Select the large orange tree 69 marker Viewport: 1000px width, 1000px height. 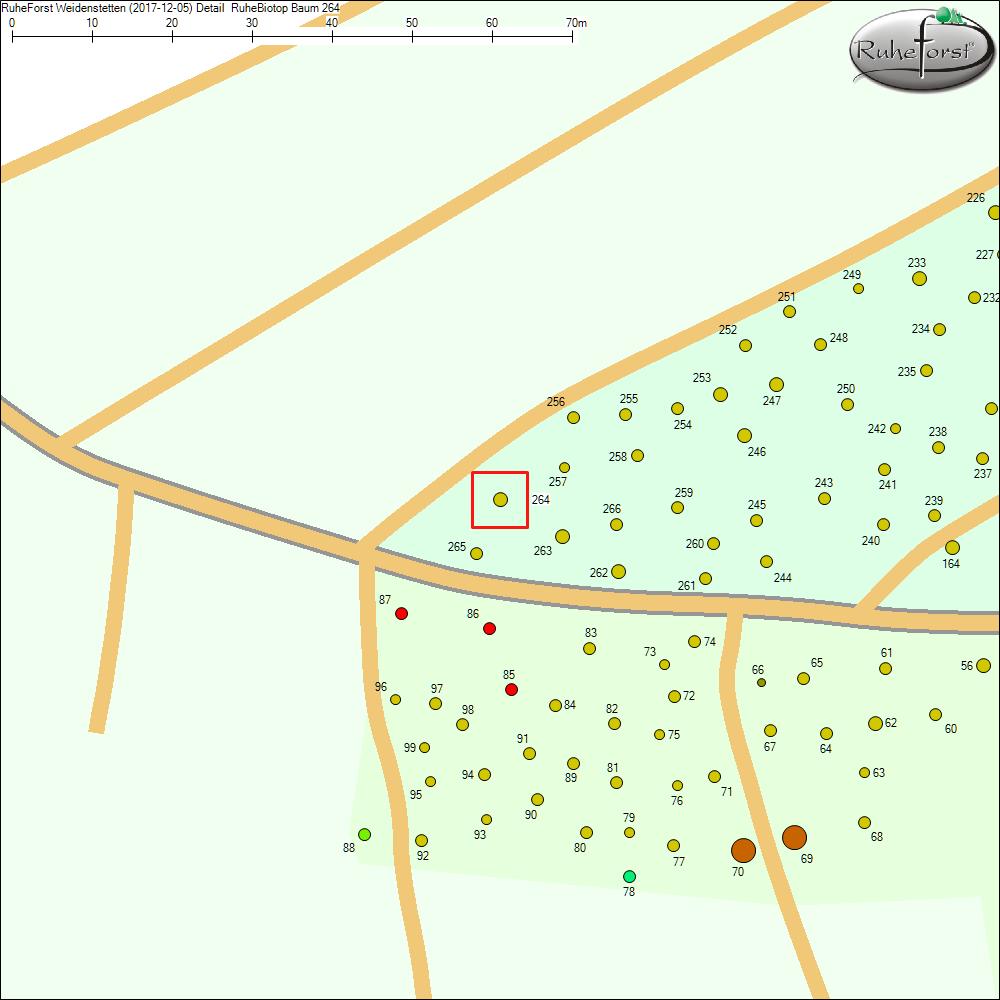794,837
